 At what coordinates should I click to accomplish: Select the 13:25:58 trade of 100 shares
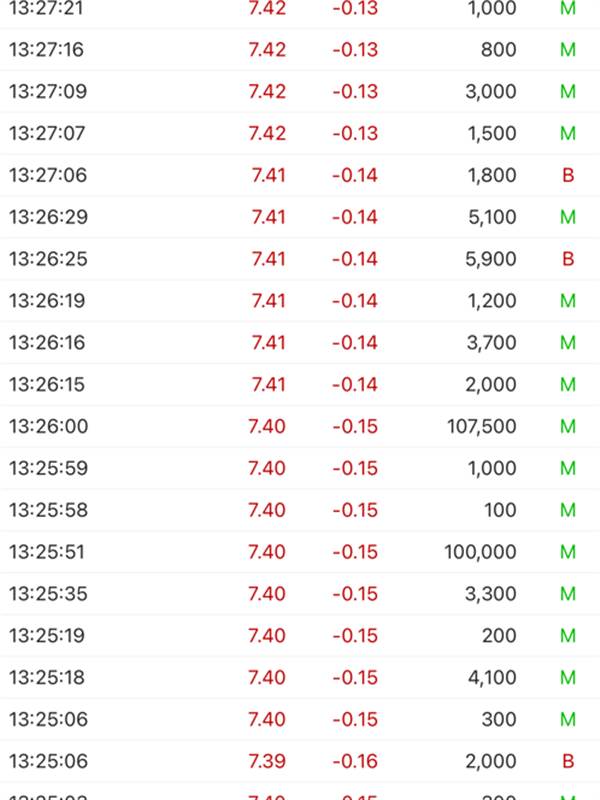(300, 510)
